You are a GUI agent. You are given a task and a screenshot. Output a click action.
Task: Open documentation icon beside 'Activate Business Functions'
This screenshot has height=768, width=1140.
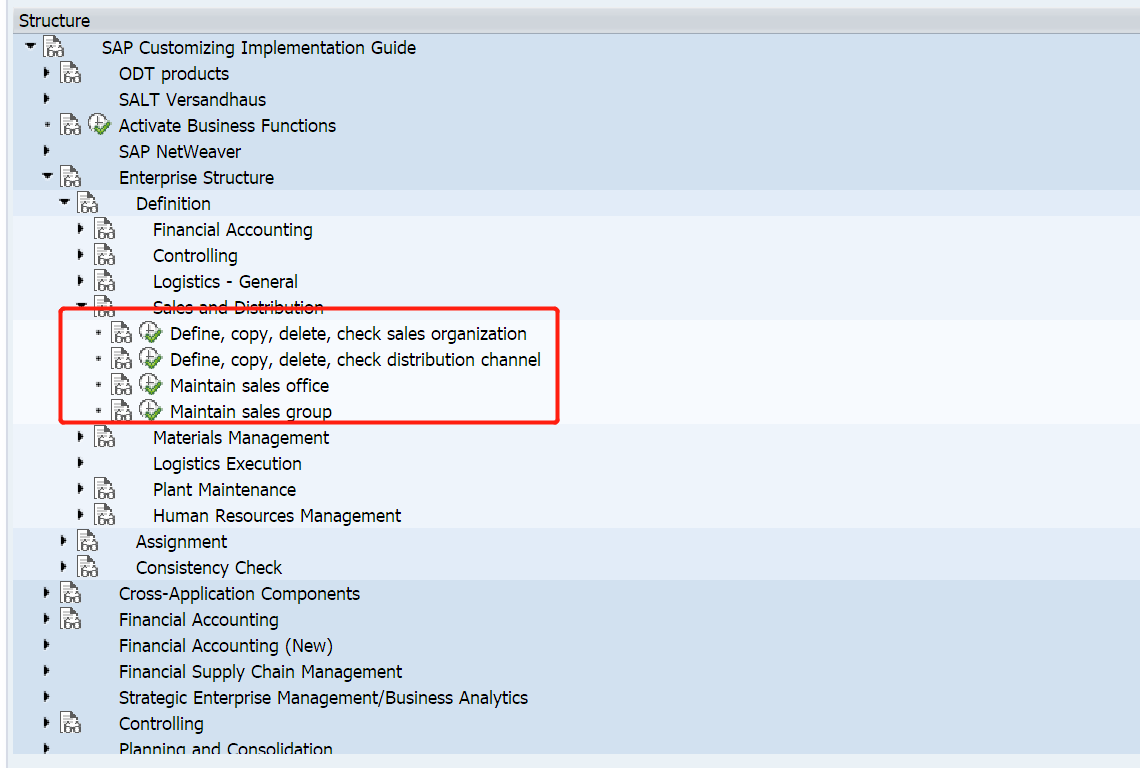point(99,124)
